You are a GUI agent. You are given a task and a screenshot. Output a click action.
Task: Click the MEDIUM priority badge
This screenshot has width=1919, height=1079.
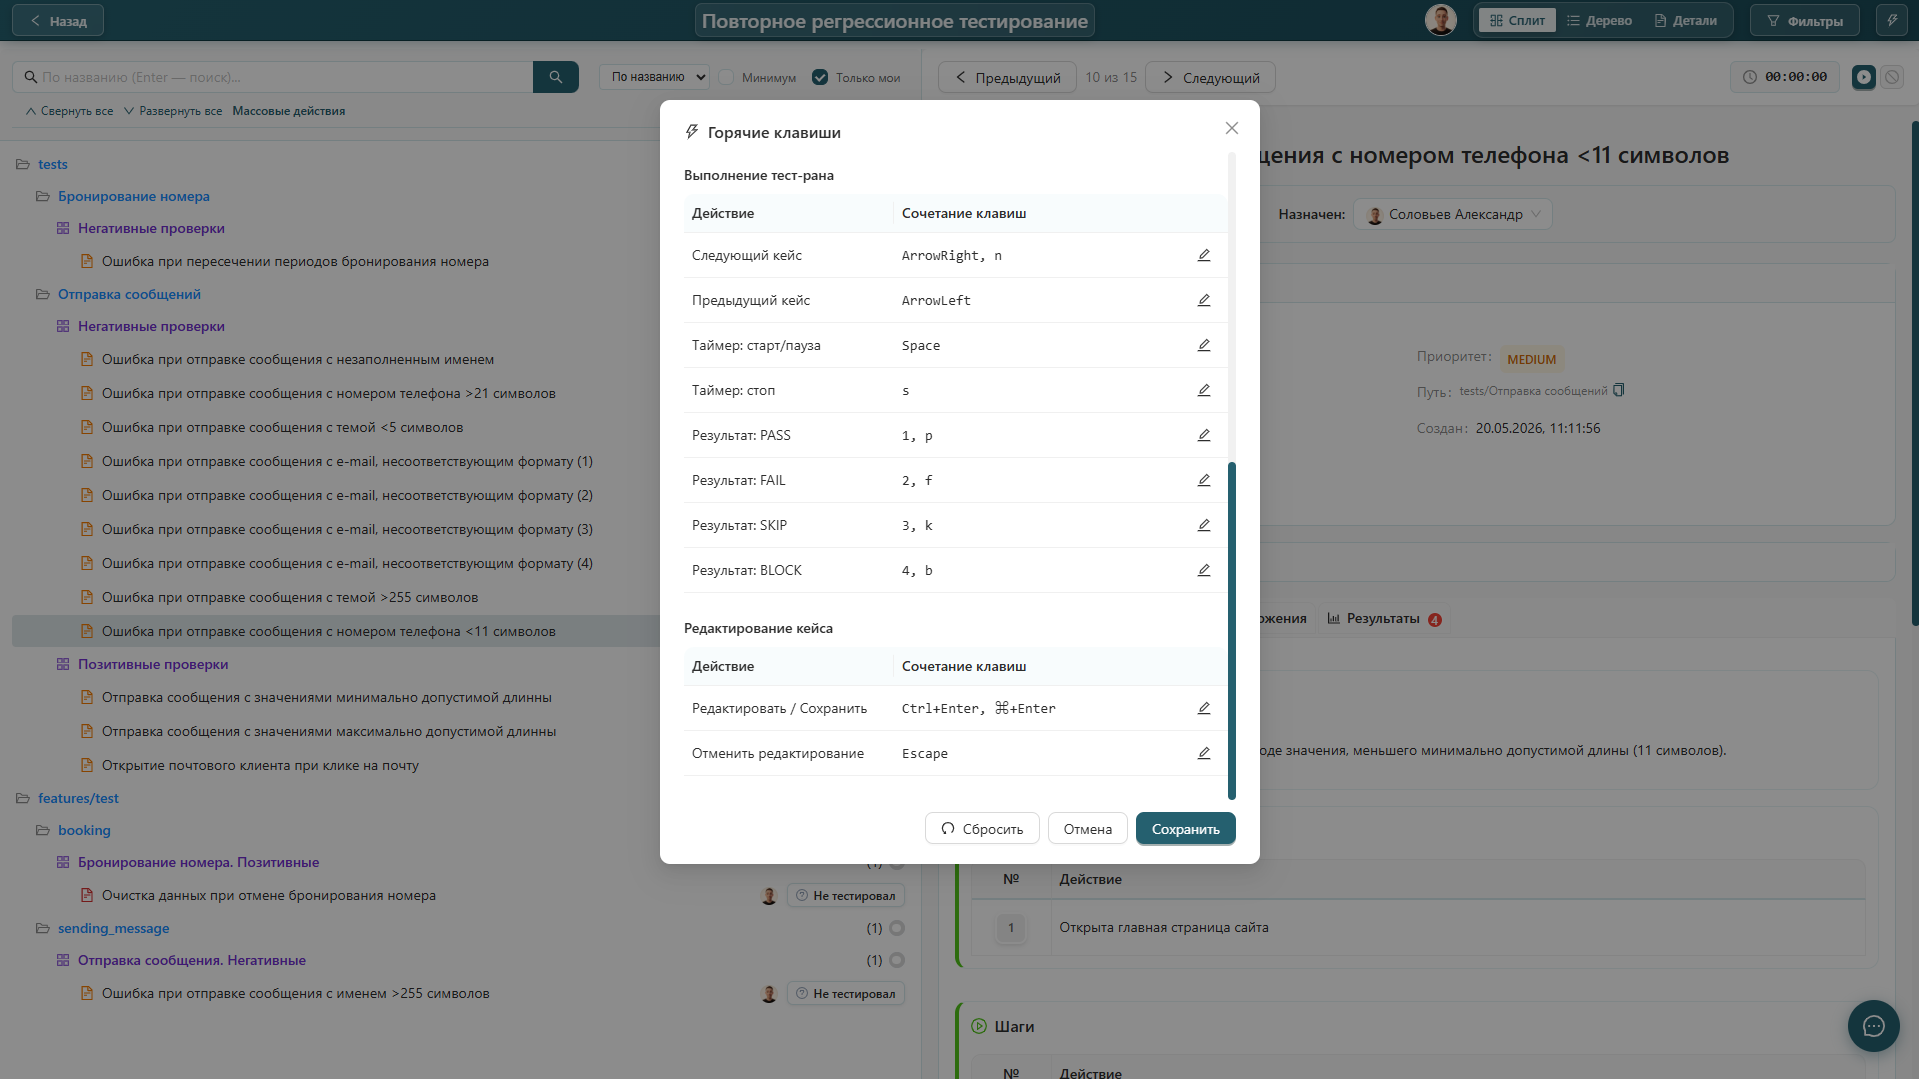tap(1532, 359)
